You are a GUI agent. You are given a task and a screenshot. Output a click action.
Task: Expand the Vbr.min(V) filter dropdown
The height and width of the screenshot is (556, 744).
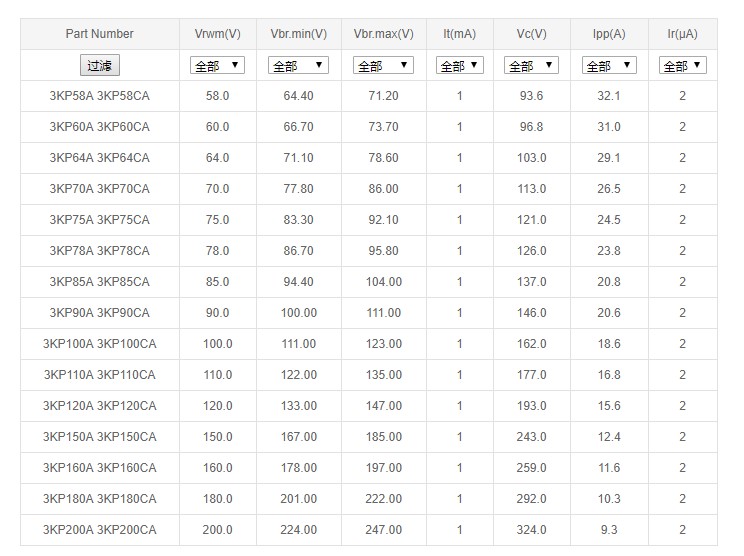pyautogui.click(x=298, y=66)
